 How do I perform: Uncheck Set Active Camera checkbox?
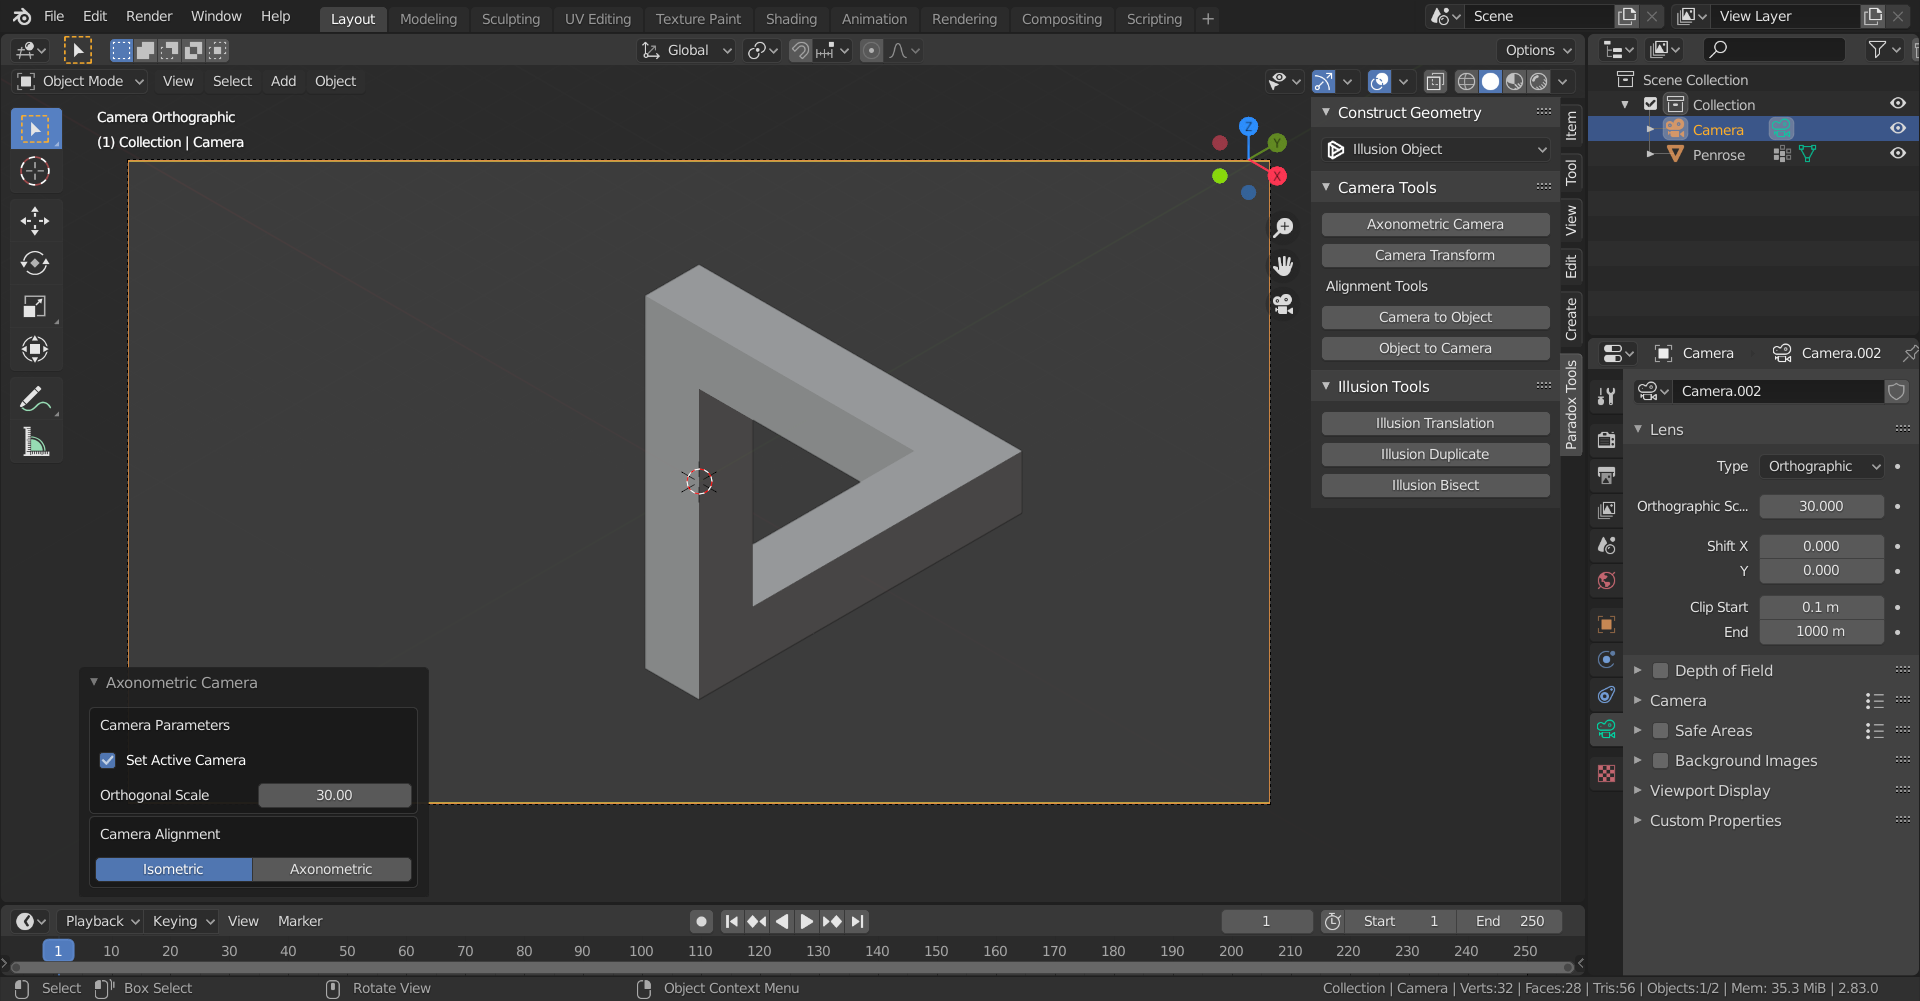point(108,760)
